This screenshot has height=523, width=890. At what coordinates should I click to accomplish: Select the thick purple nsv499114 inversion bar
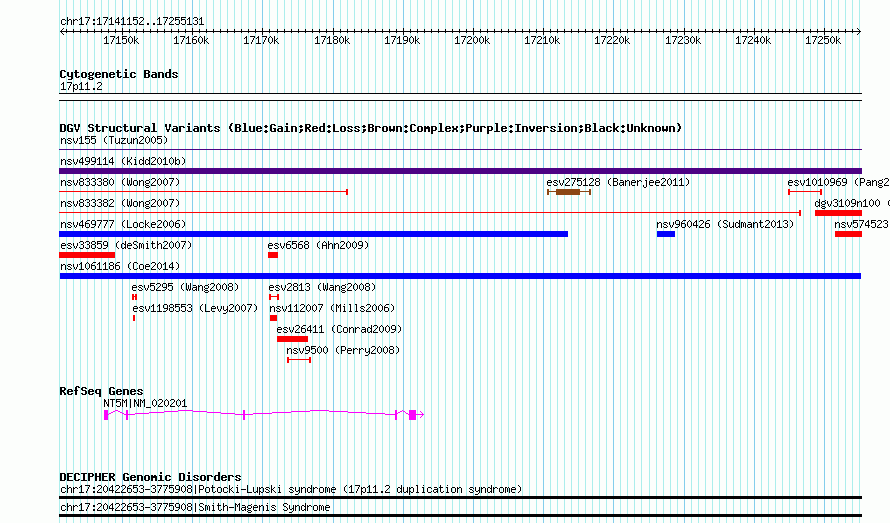pos(460,171)
